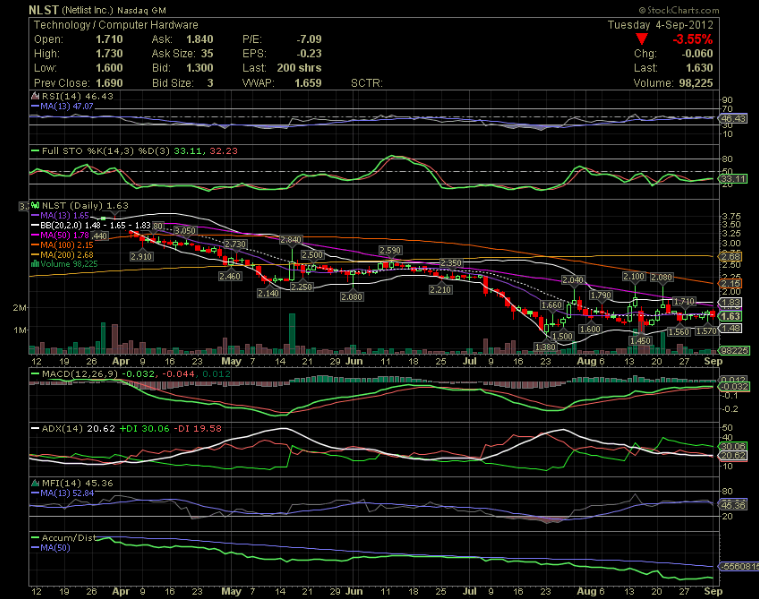Click the -DI 19.58 label
This screenshot has width=759, height=601.
pyautogui.click(x=197, y=429)
